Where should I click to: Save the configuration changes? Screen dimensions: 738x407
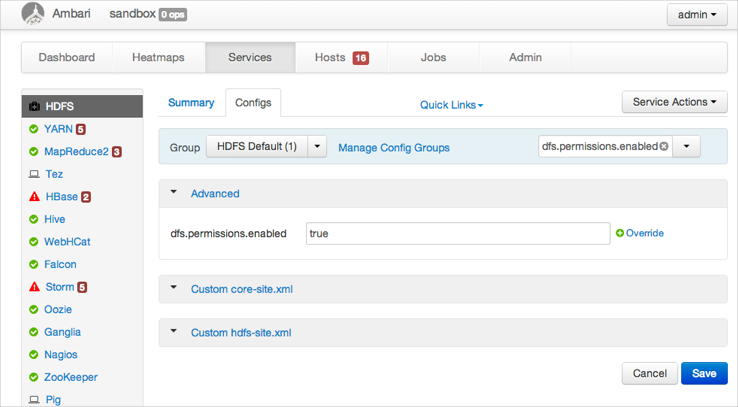[704, 373]
